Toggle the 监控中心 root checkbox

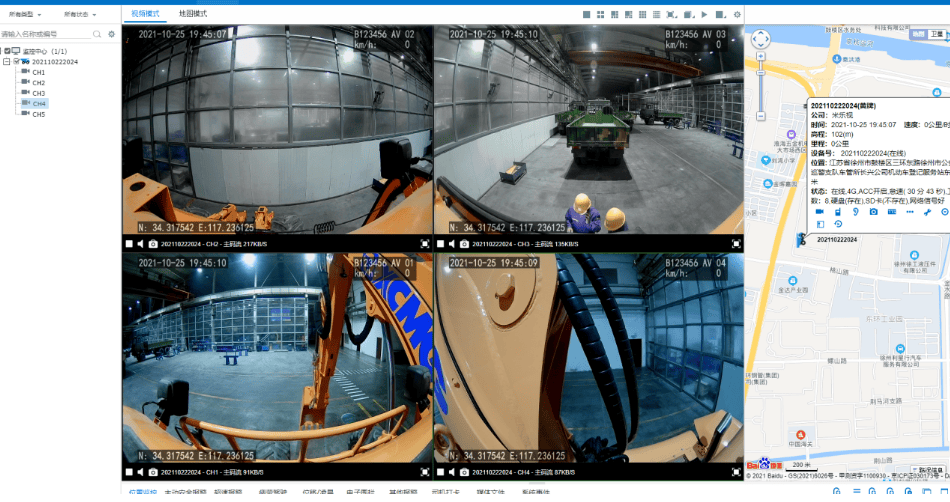pos(6,51)
